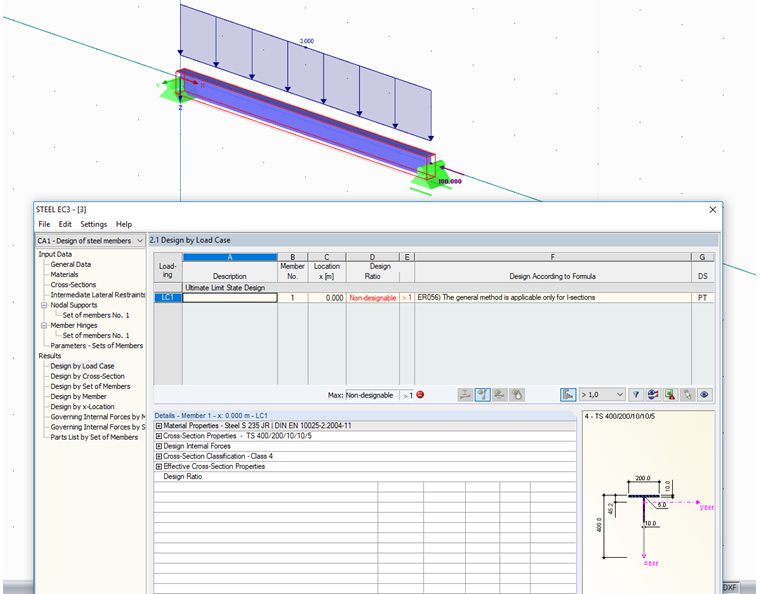Expand Effective Cross-Section Properties
The width and height of the screenshot is (760, 594).
(158, 467)
